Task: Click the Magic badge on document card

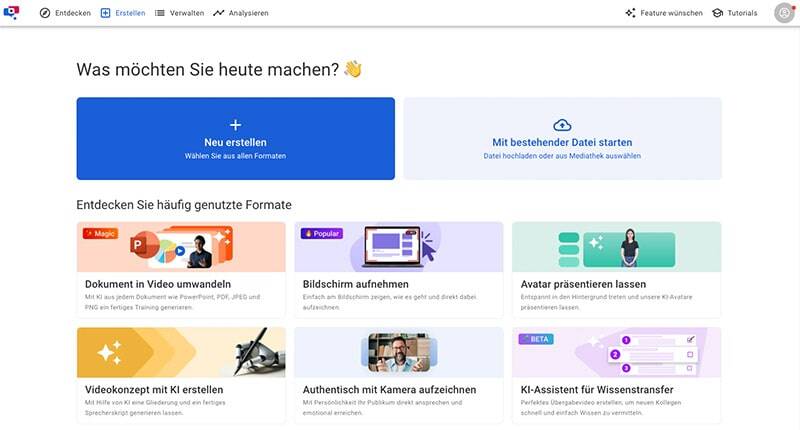Action: 101,234
